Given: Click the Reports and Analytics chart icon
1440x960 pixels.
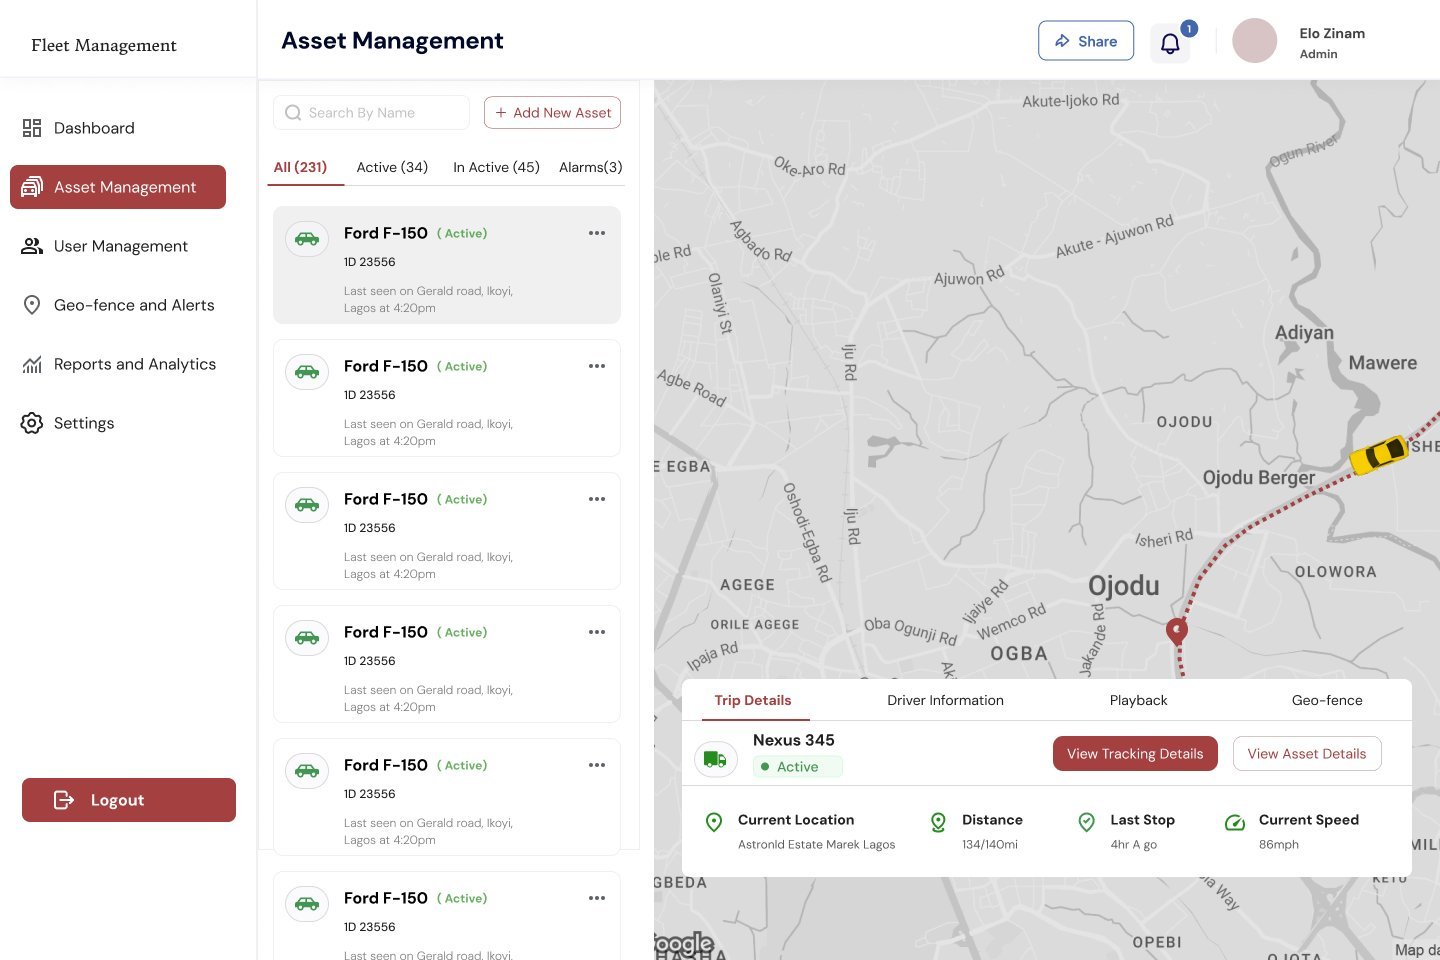Looking at the screenshot, I should point(32,364).
